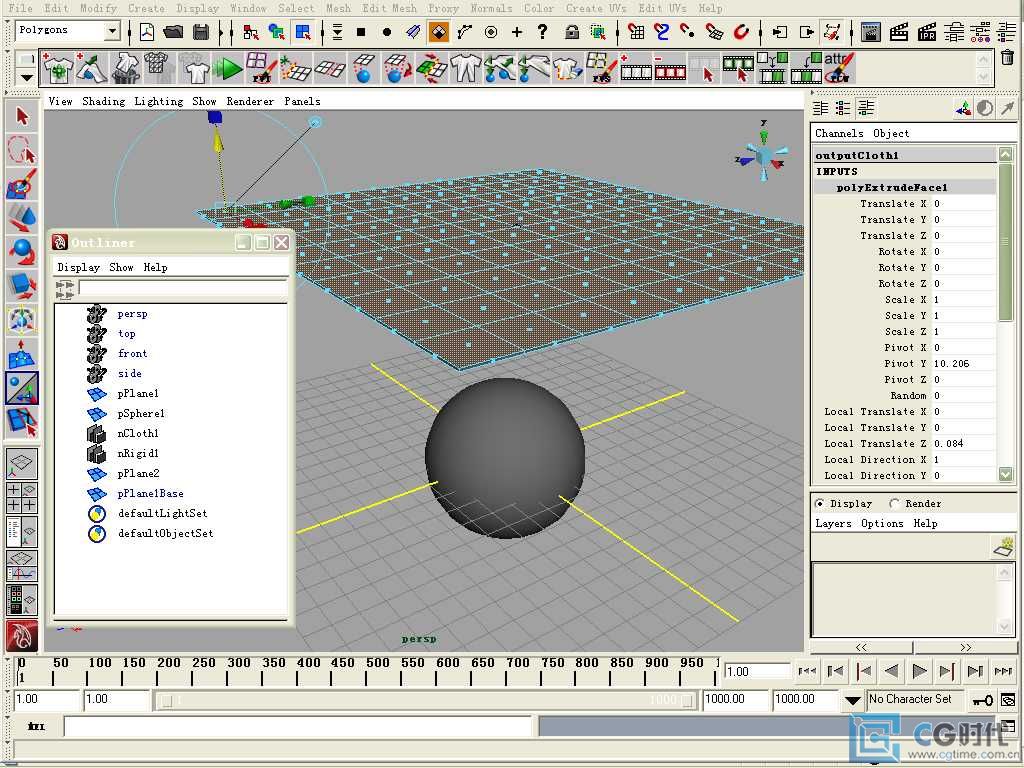The image size is (1024, 768).
Task: Activate the Lasso tool in toolbox
Action: tap(22, 150)
